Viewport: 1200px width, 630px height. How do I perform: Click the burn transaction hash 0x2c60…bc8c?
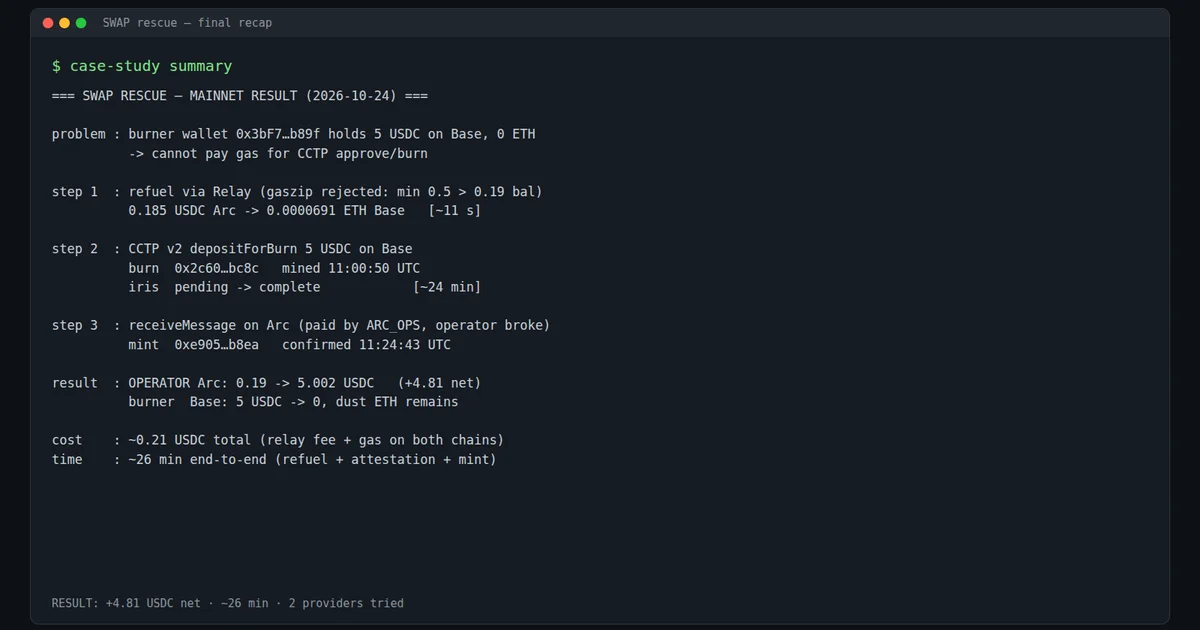click(217, 268)
